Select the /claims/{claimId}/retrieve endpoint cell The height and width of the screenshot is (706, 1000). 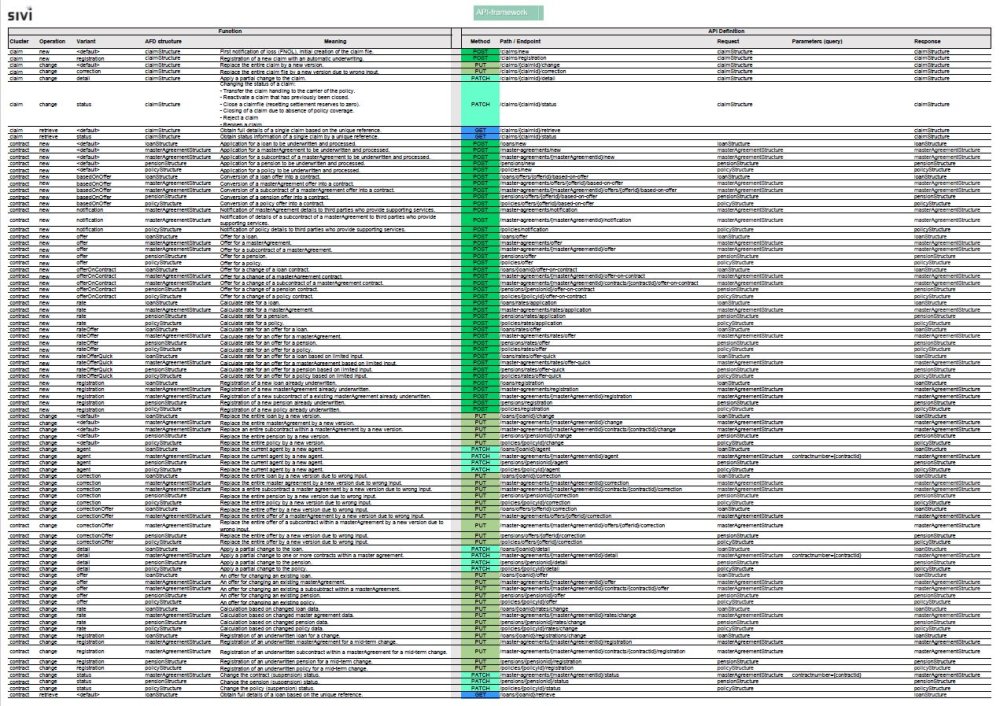(531, 130)
